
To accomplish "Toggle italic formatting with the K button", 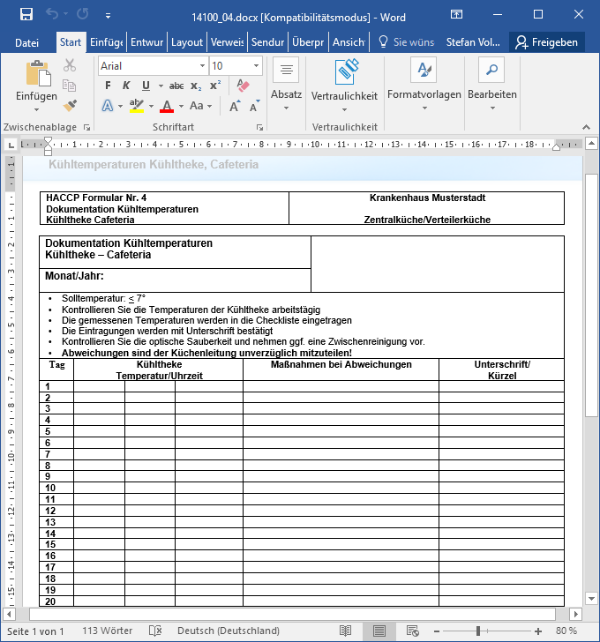I will click(x=127, y=86).
